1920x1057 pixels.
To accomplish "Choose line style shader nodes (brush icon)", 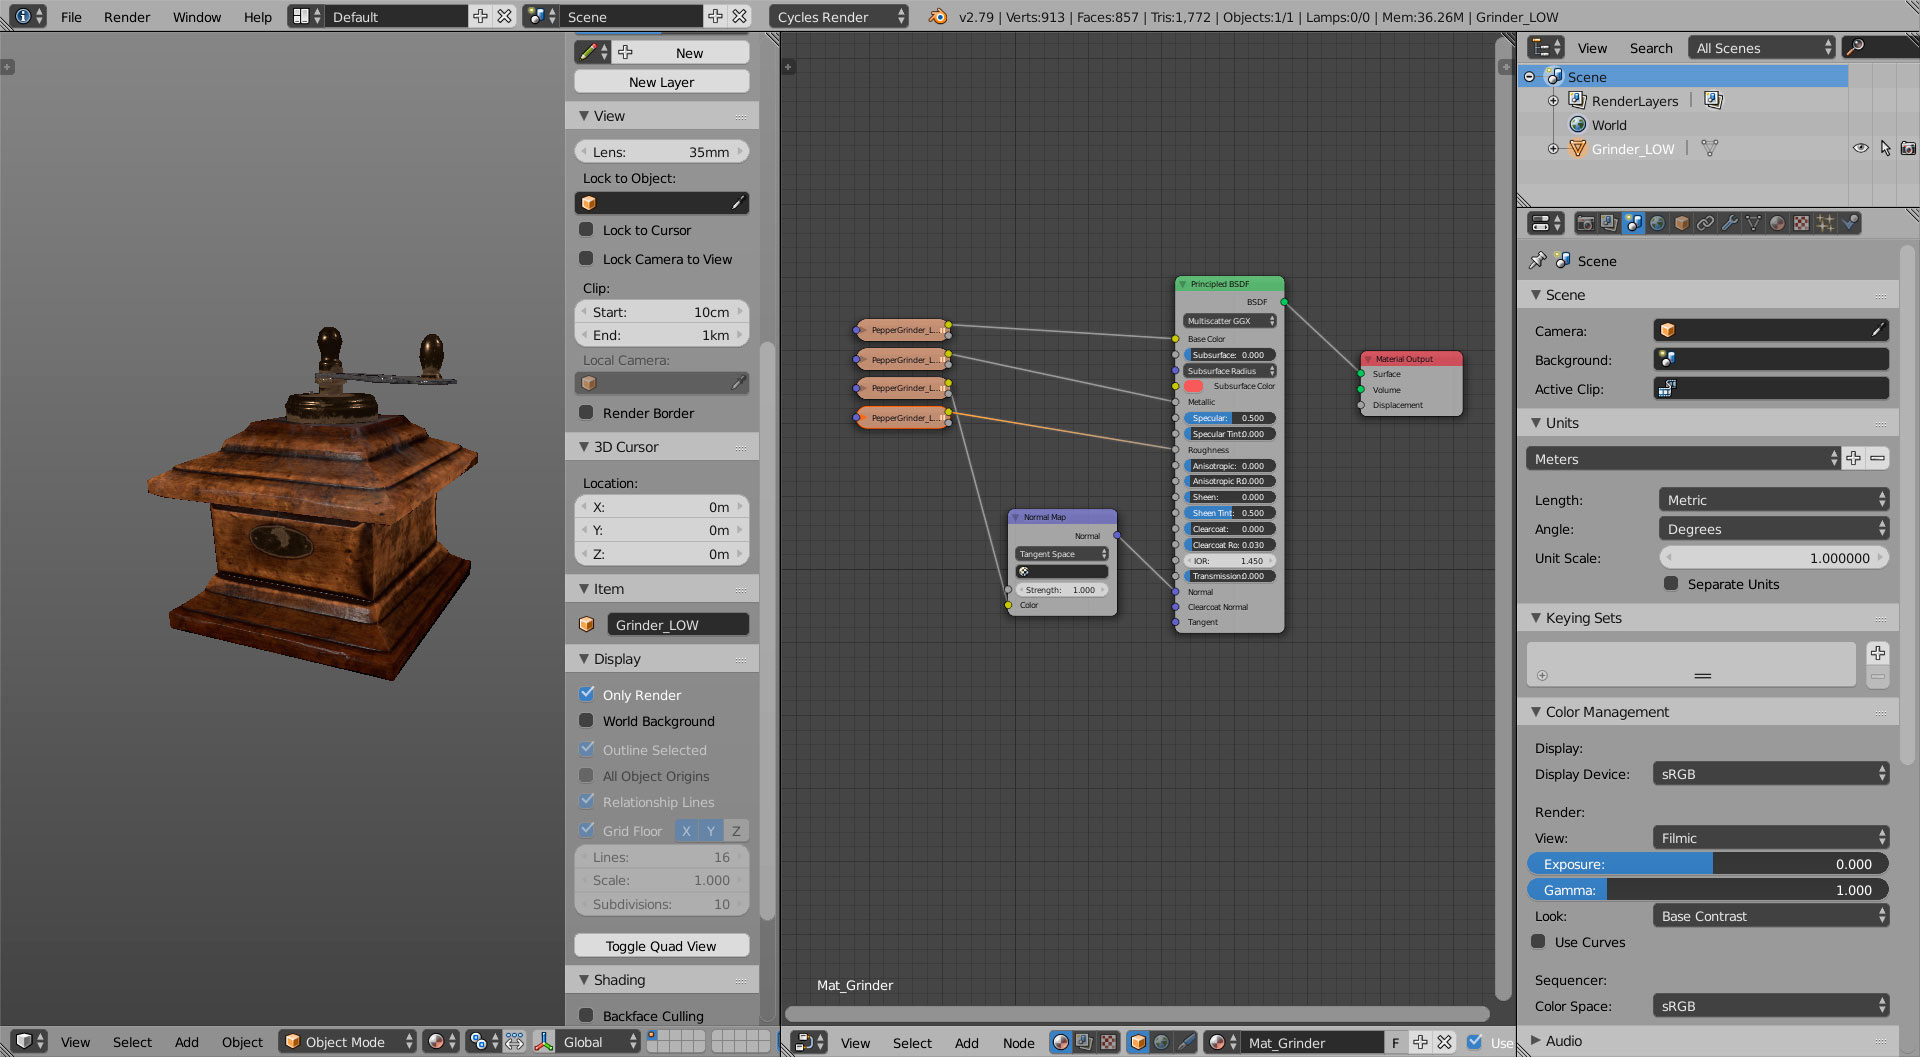I will tap(1185, 1042).
